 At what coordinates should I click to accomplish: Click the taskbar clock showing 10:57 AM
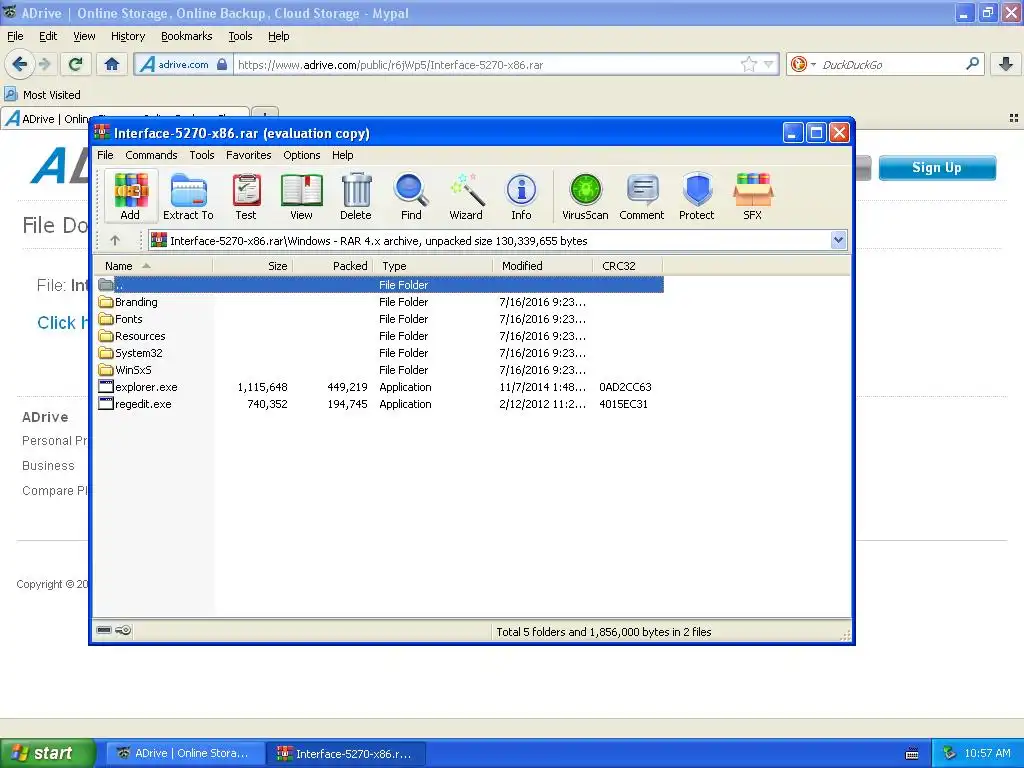click(987, 753)
